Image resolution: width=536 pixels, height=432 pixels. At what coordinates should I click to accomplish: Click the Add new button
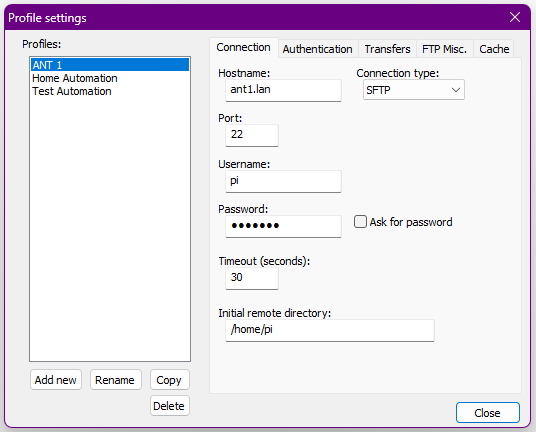point(56,380)
